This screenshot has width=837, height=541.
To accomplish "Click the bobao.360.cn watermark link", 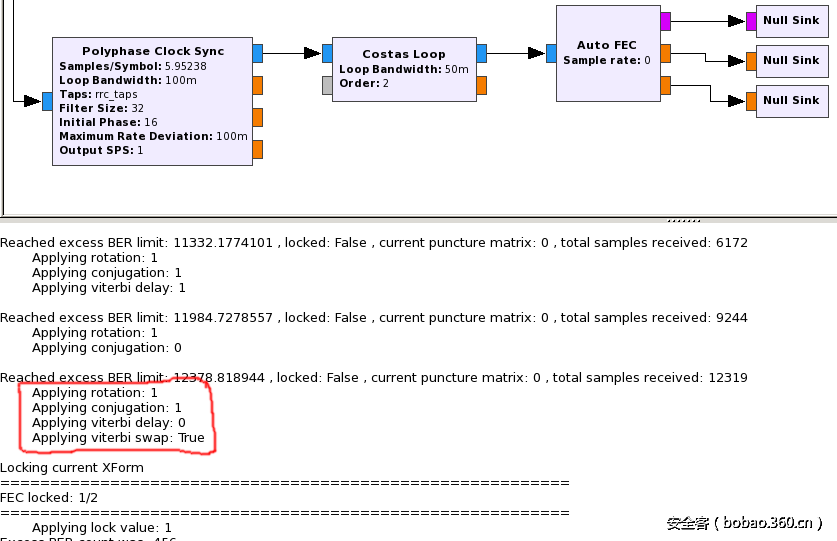I will pos(744,523).
